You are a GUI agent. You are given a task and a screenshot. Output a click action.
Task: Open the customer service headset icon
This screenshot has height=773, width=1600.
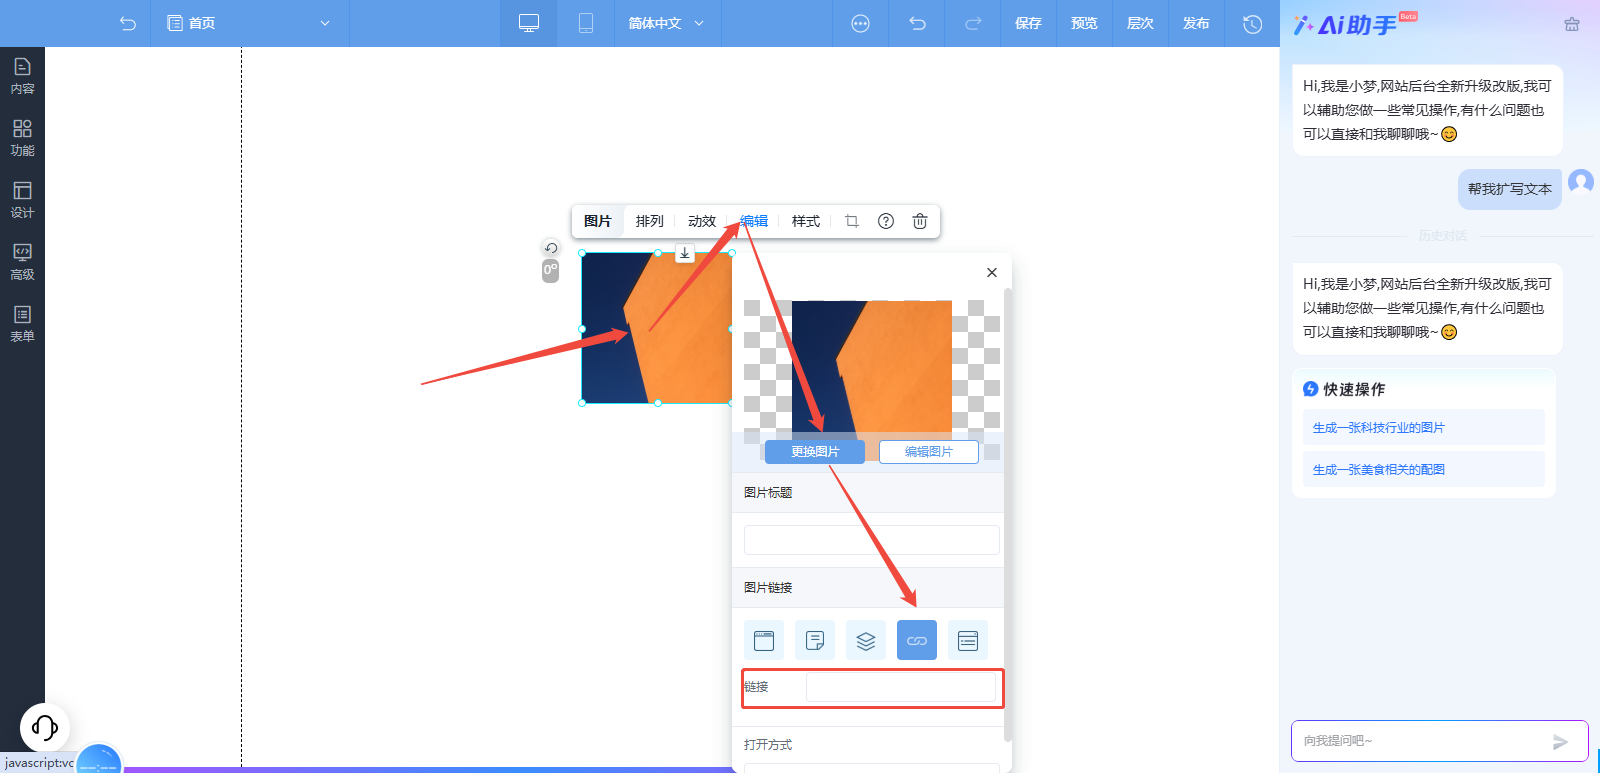coord(45,727)
